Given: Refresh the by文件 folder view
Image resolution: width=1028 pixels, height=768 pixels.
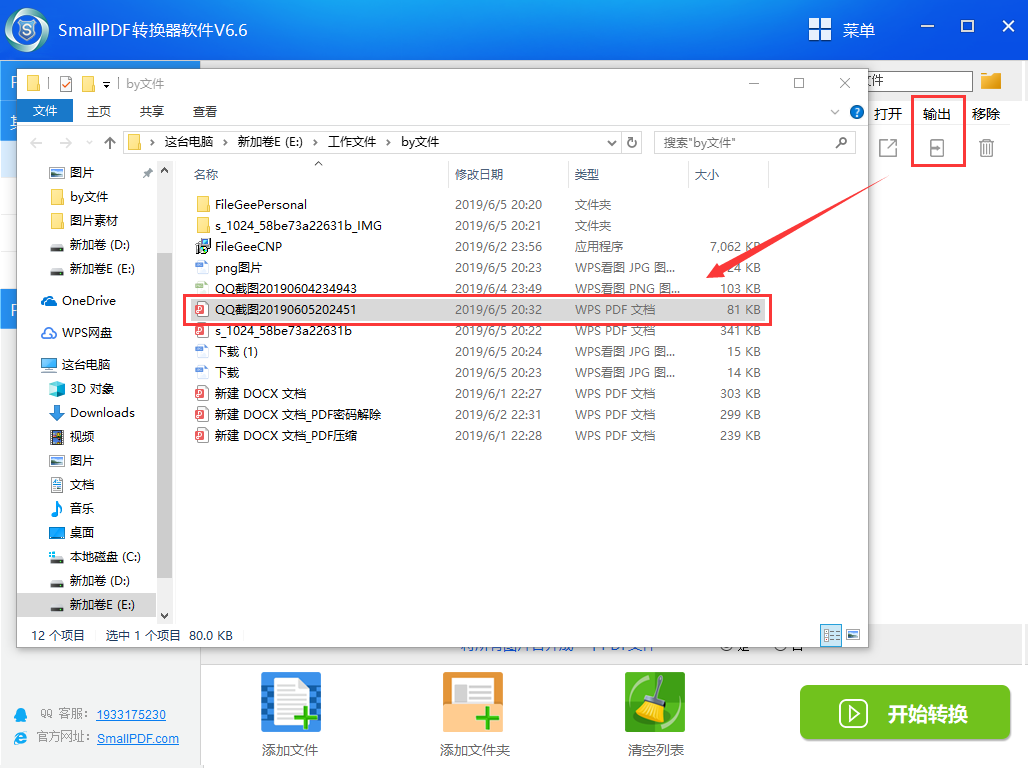Looking at the screenshot, I should coord(632,142).
